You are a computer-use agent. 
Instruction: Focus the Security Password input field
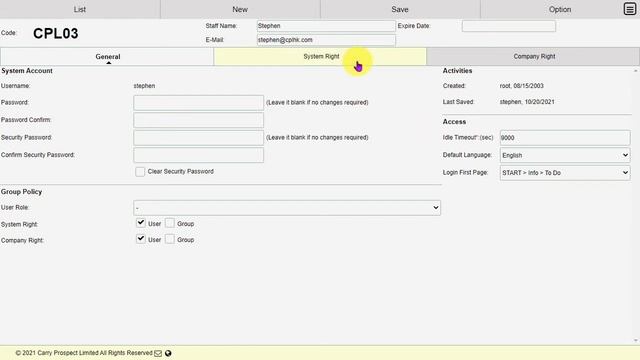click(x=198, y=138)
